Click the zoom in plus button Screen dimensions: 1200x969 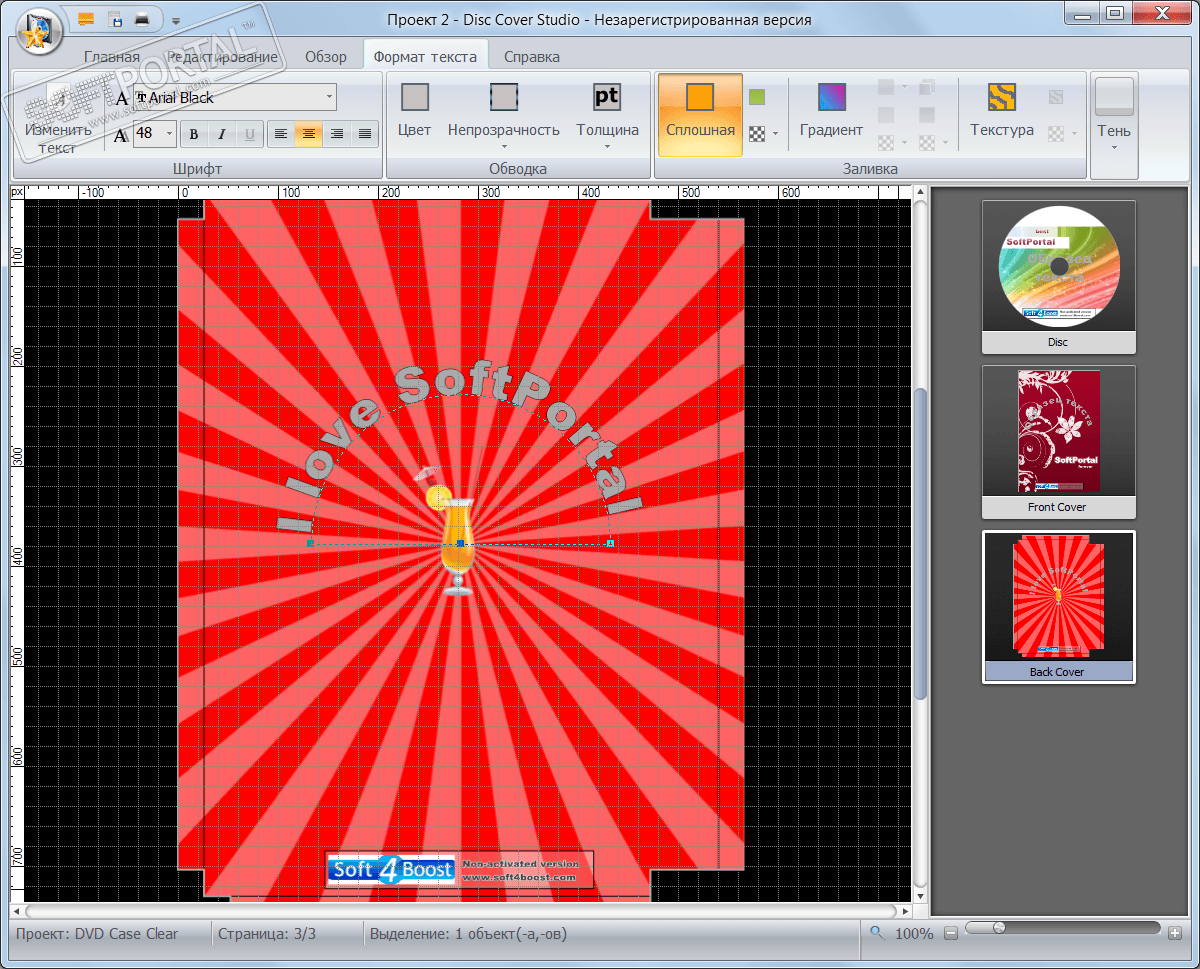1174,933
